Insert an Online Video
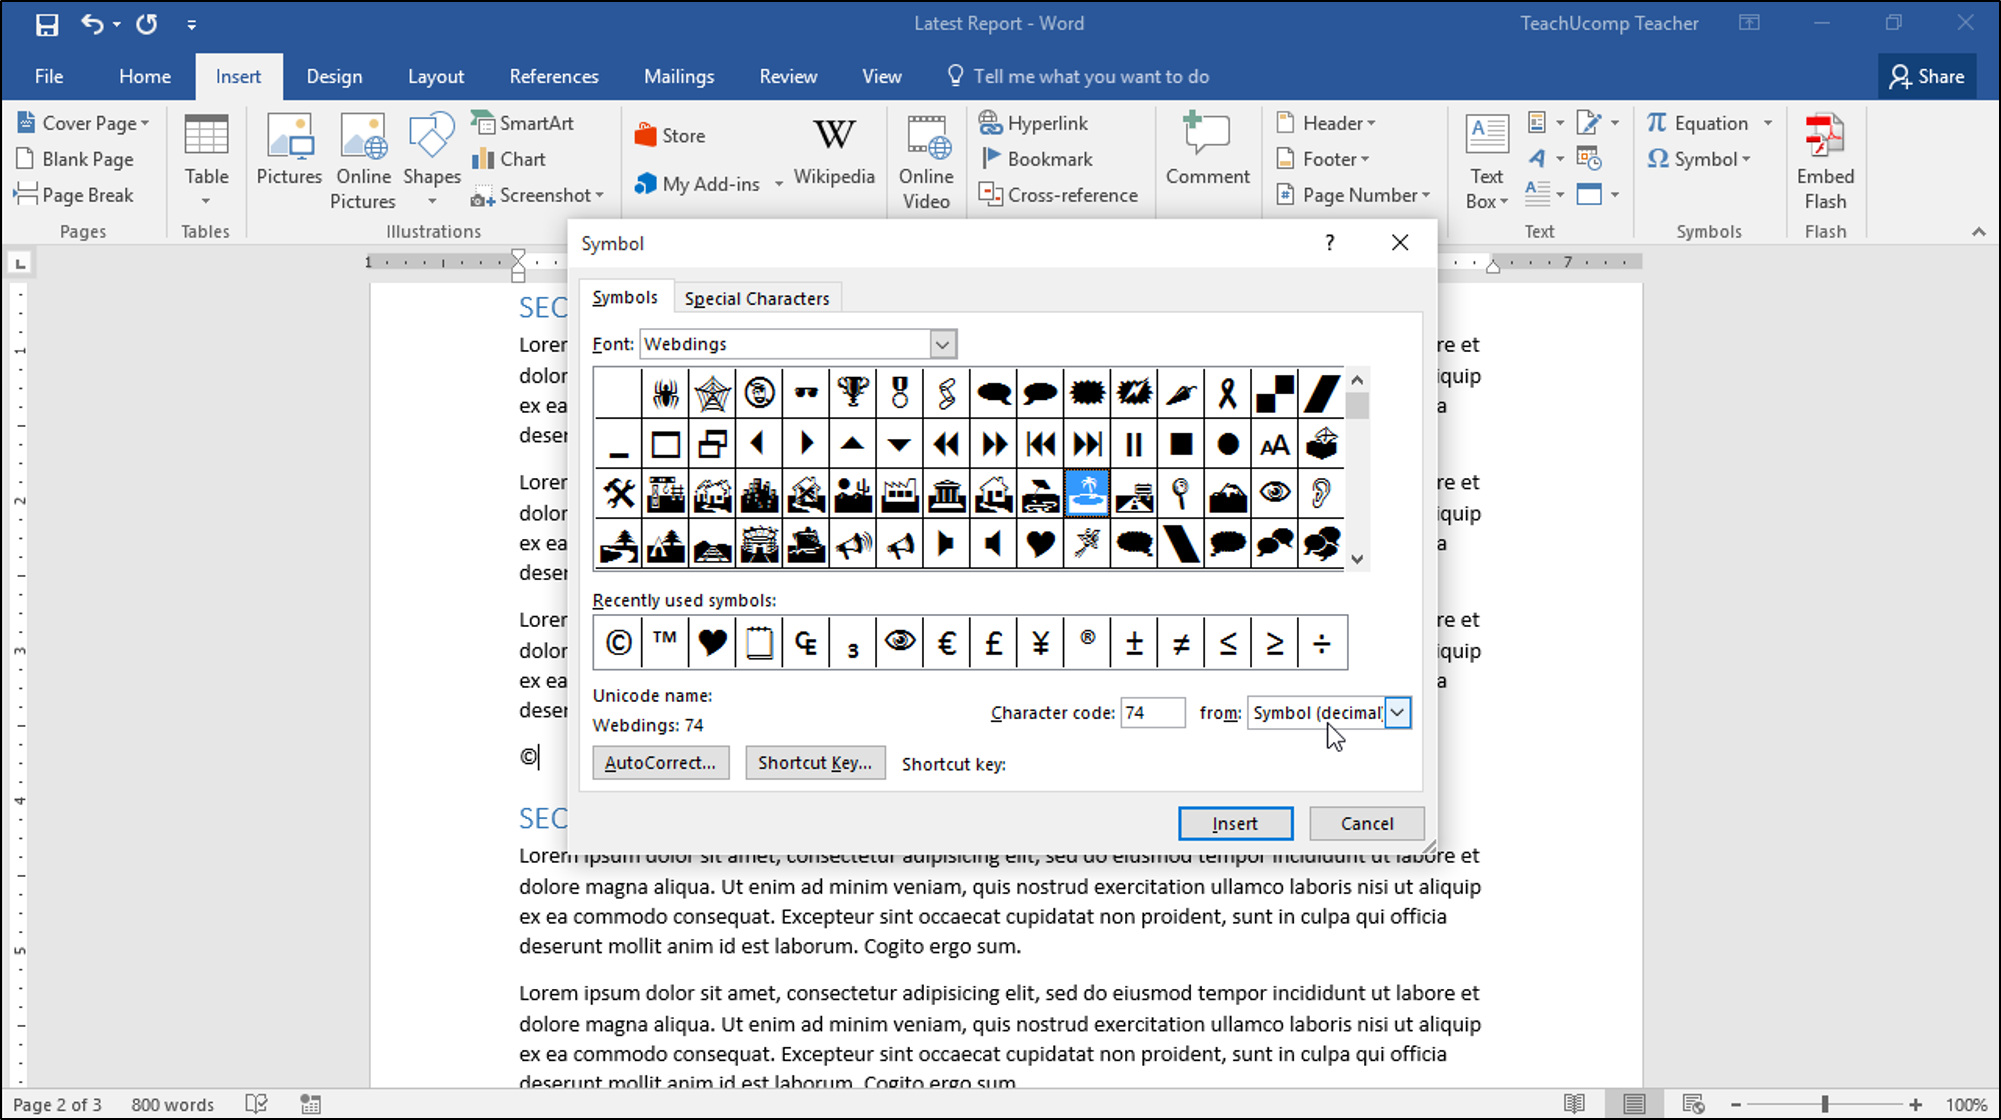Viewport: 2001px width, 1120px height. pos(926,160)
